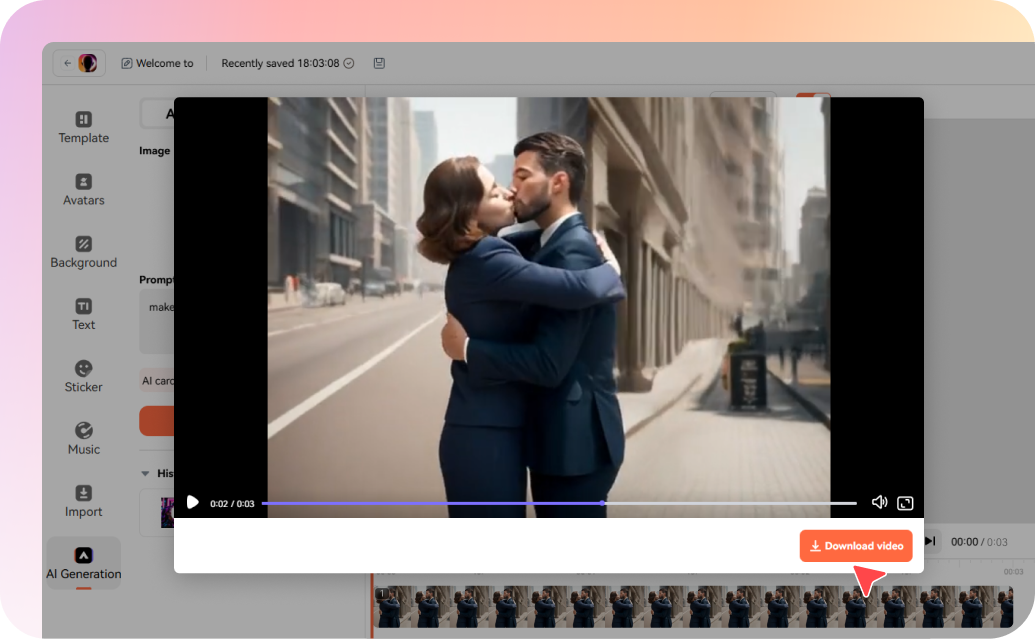Open the Import sidebar panel
Screen dimensions: 1035x639
coord(83,502)
